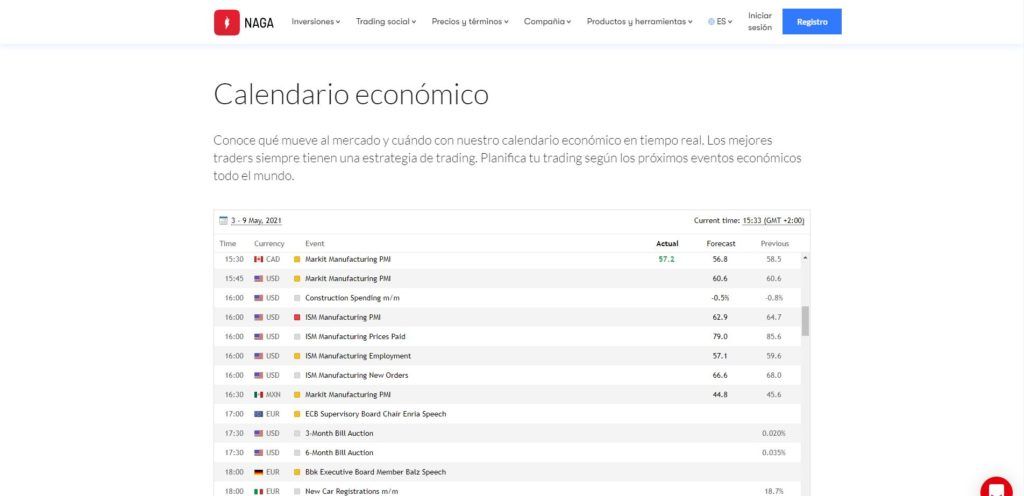Open the New Car Registrations m/m event
Image resolution: width=1024 pixels, height=496 pixels.
[351, 491]
